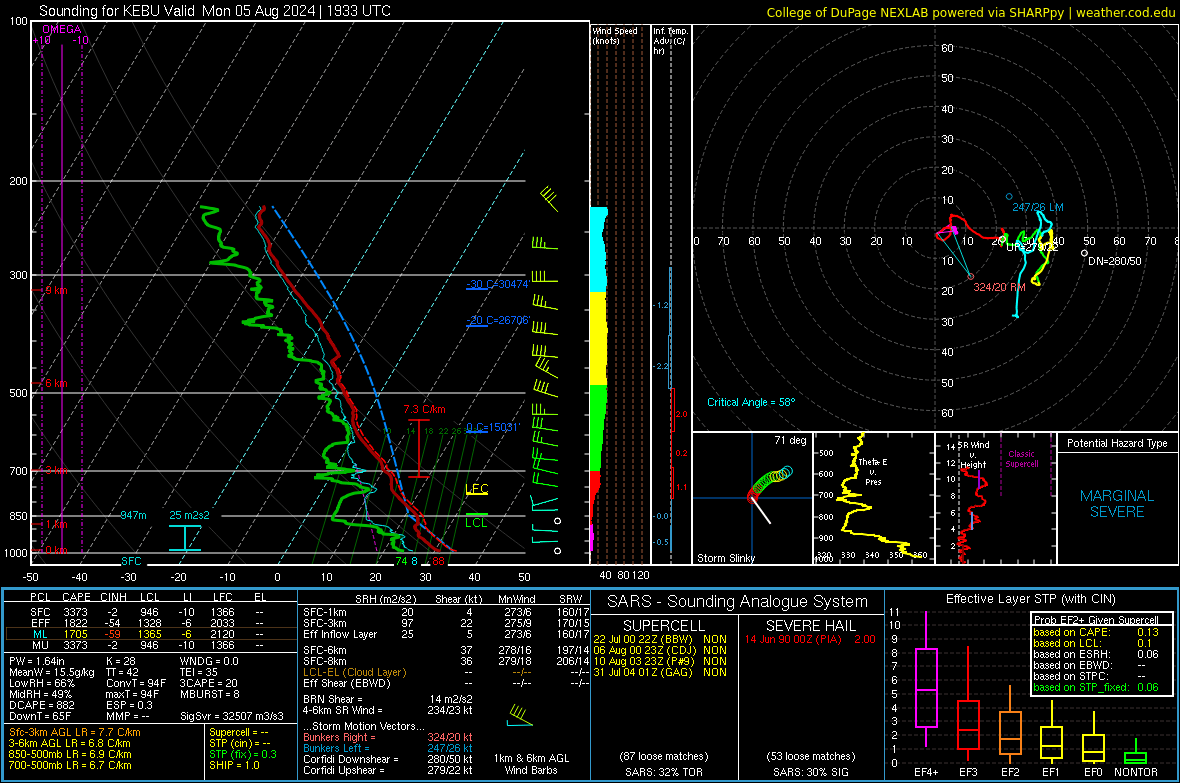
Task: Select the 14 Jun 90 00Z (PIA) hail analogue
Action: [810, 639]
